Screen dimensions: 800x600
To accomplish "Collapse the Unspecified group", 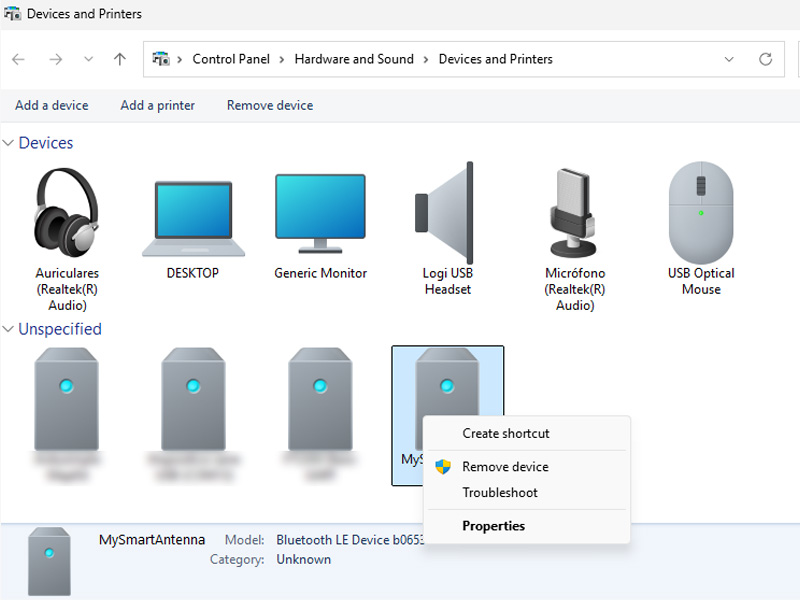I will pyautogui.click(x=9, y=329).
